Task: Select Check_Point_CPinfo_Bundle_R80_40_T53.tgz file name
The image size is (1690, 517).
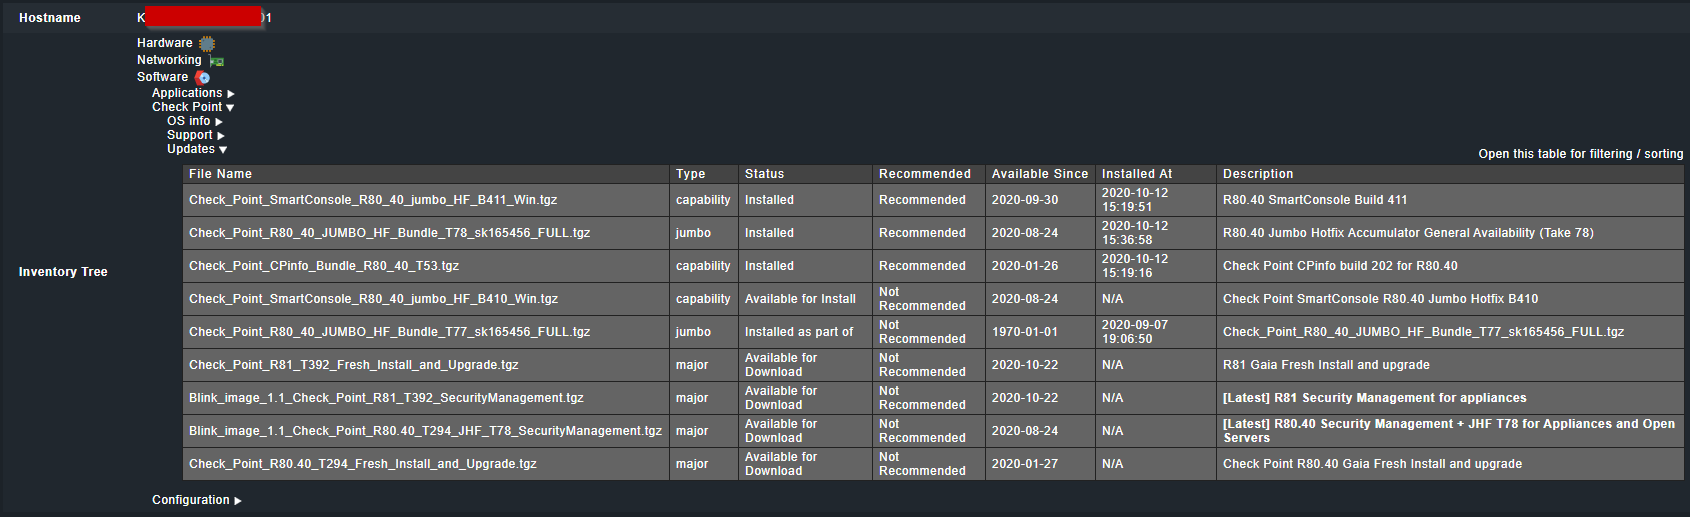Action: [324, 266]
